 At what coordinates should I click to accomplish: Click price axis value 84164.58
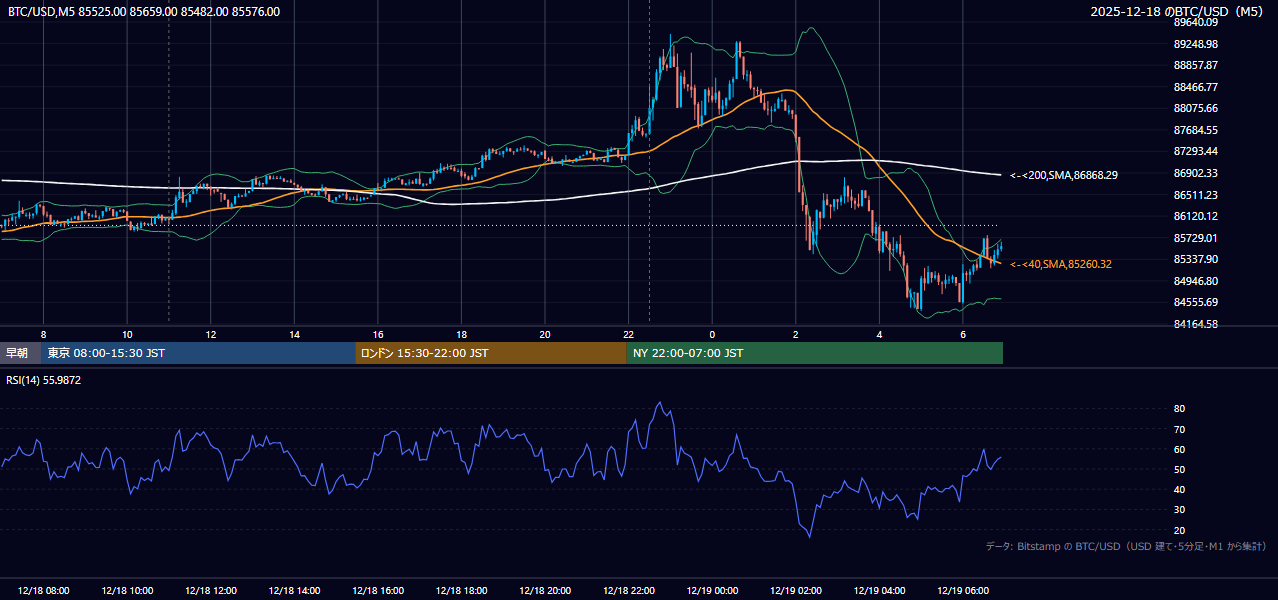point(1196,324)
